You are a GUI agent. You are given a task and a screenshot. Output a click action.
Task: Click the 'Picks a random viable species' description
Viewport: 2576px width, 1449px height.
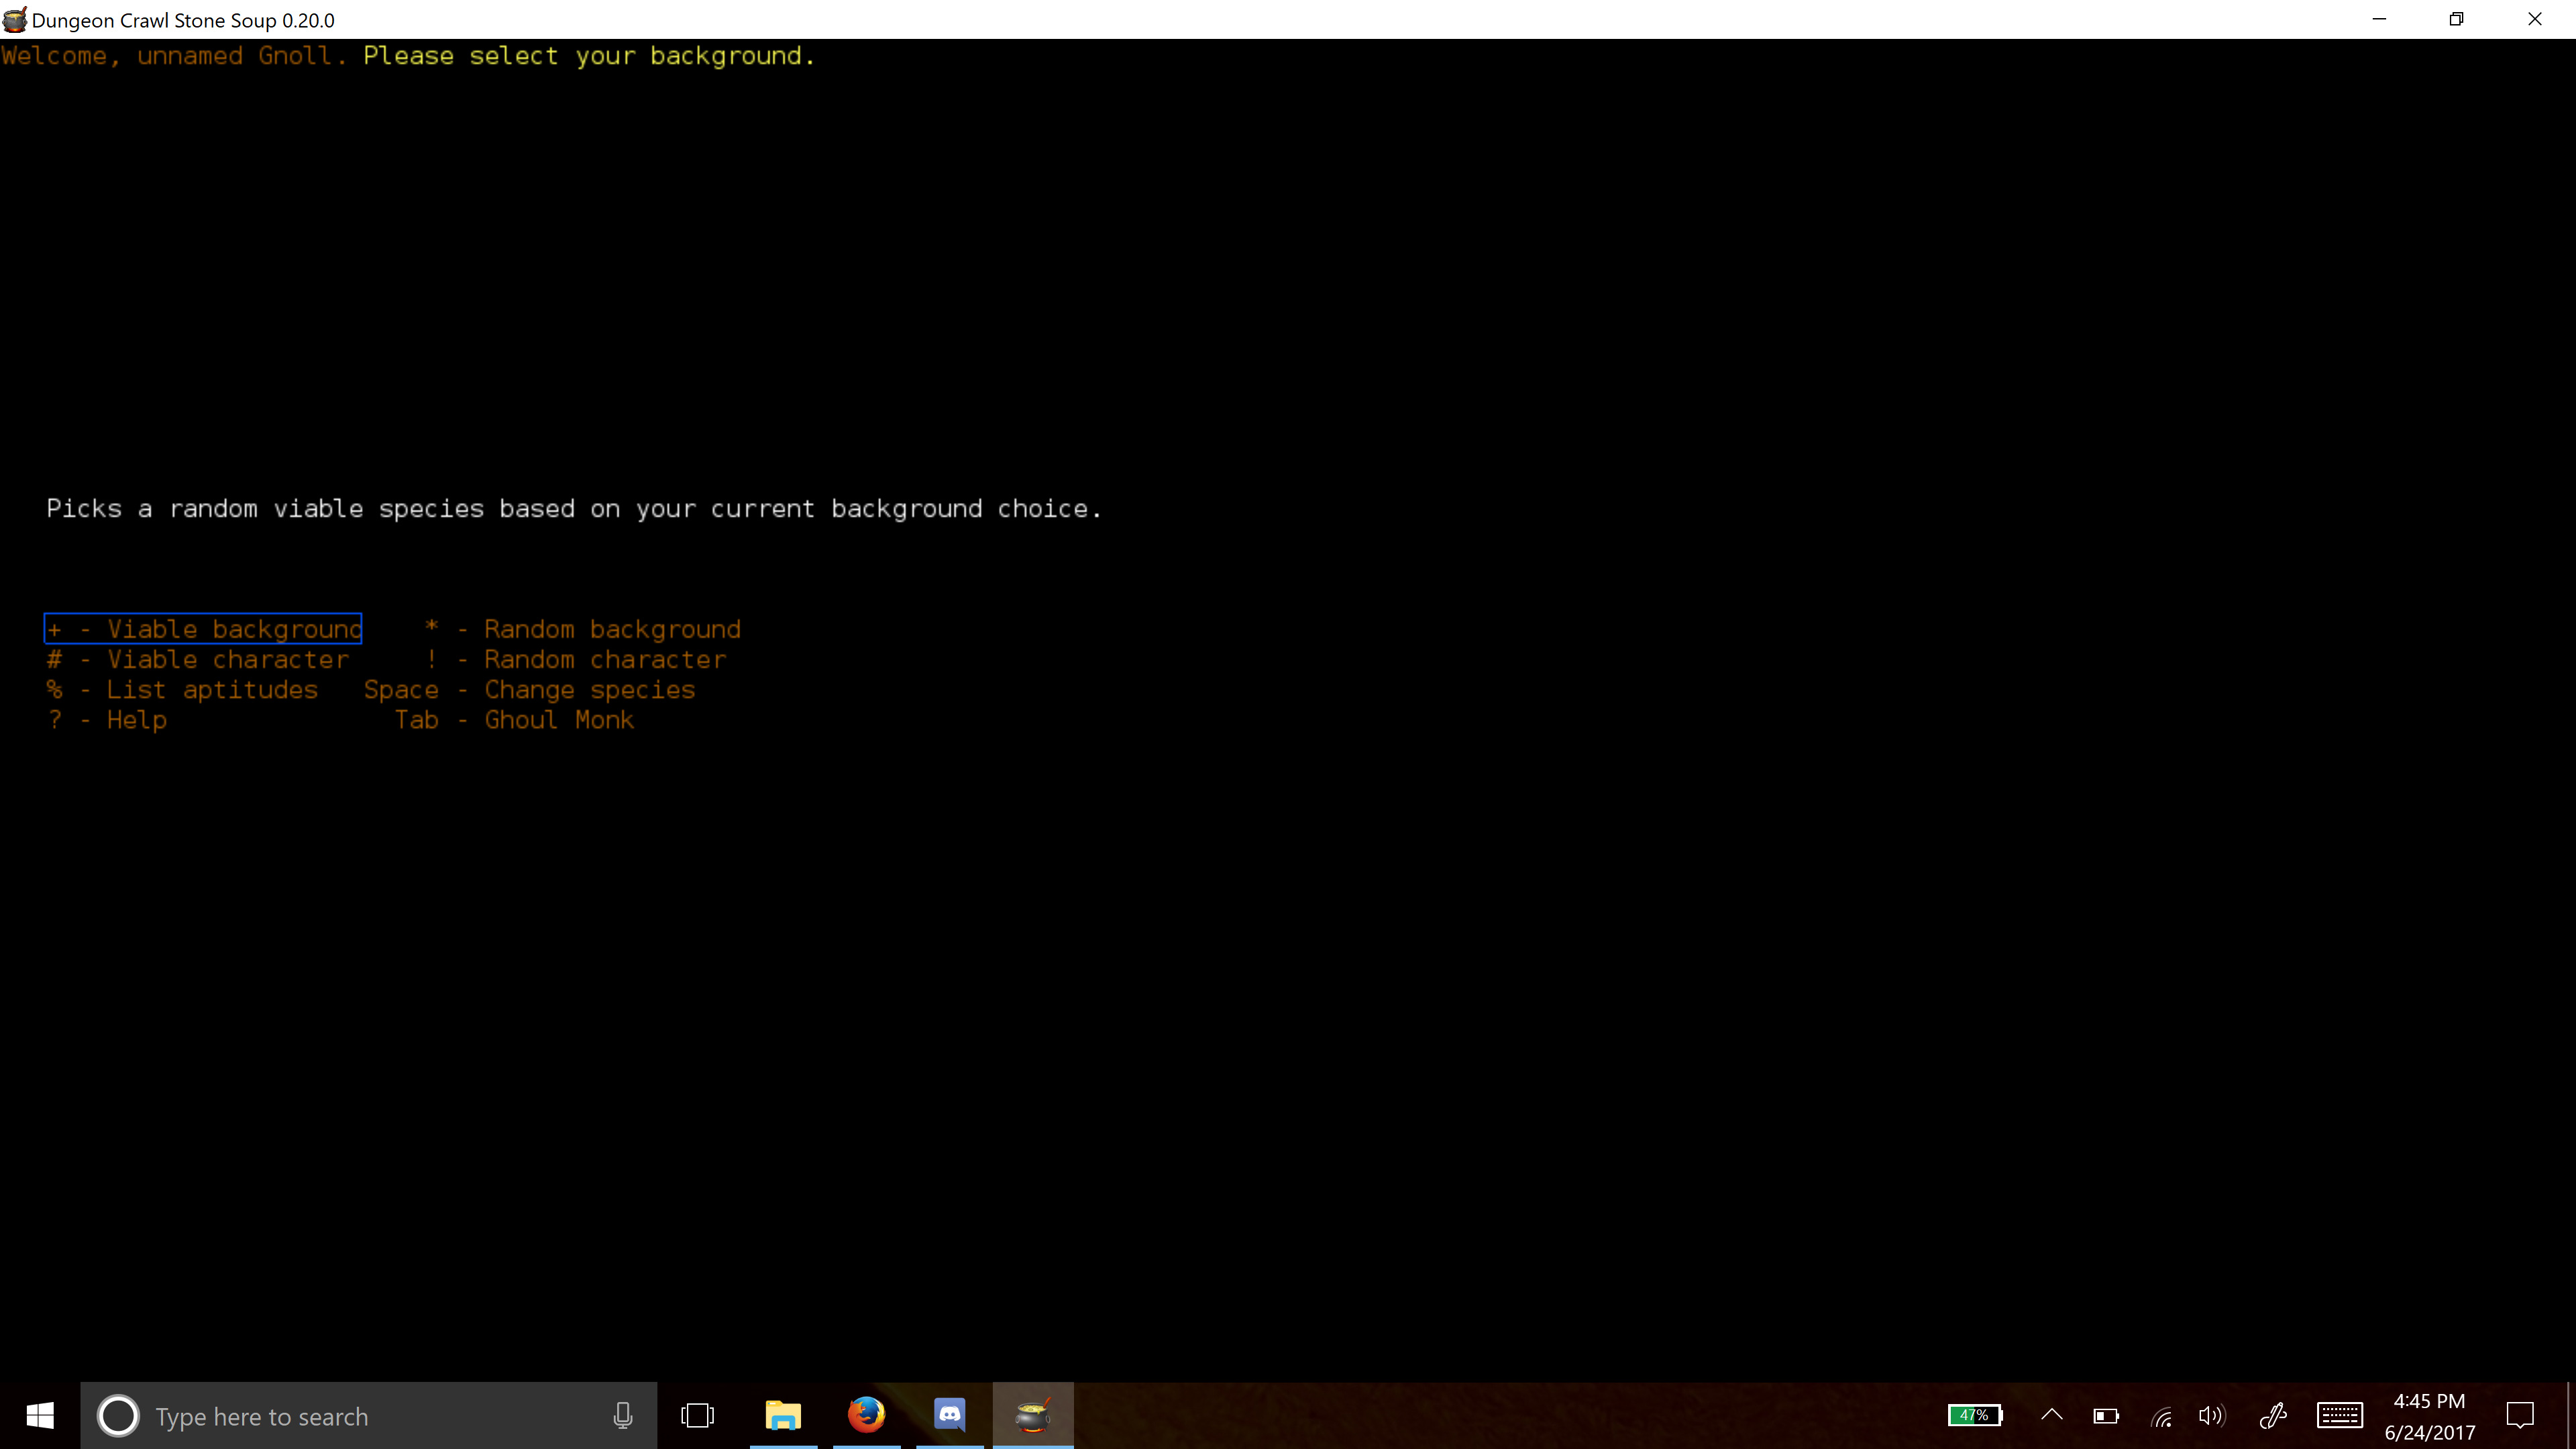(574, 509)
